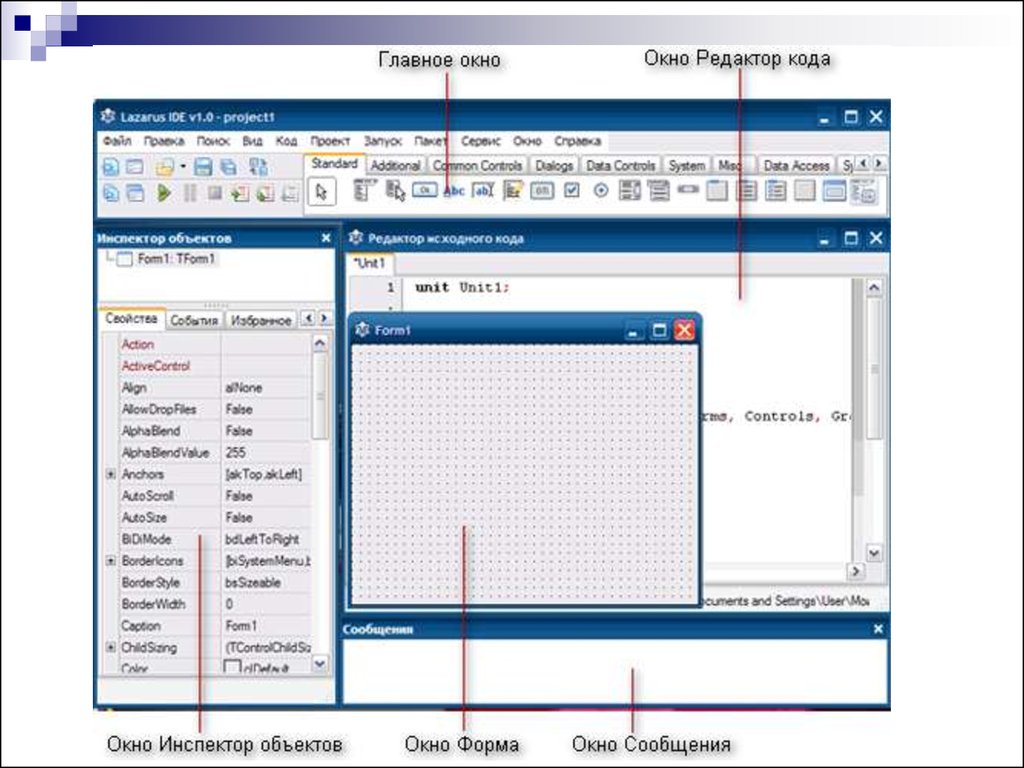Pick the TComboBox component icon
This screenshot has width=1024, height=768.
click(x=658, y=190)
